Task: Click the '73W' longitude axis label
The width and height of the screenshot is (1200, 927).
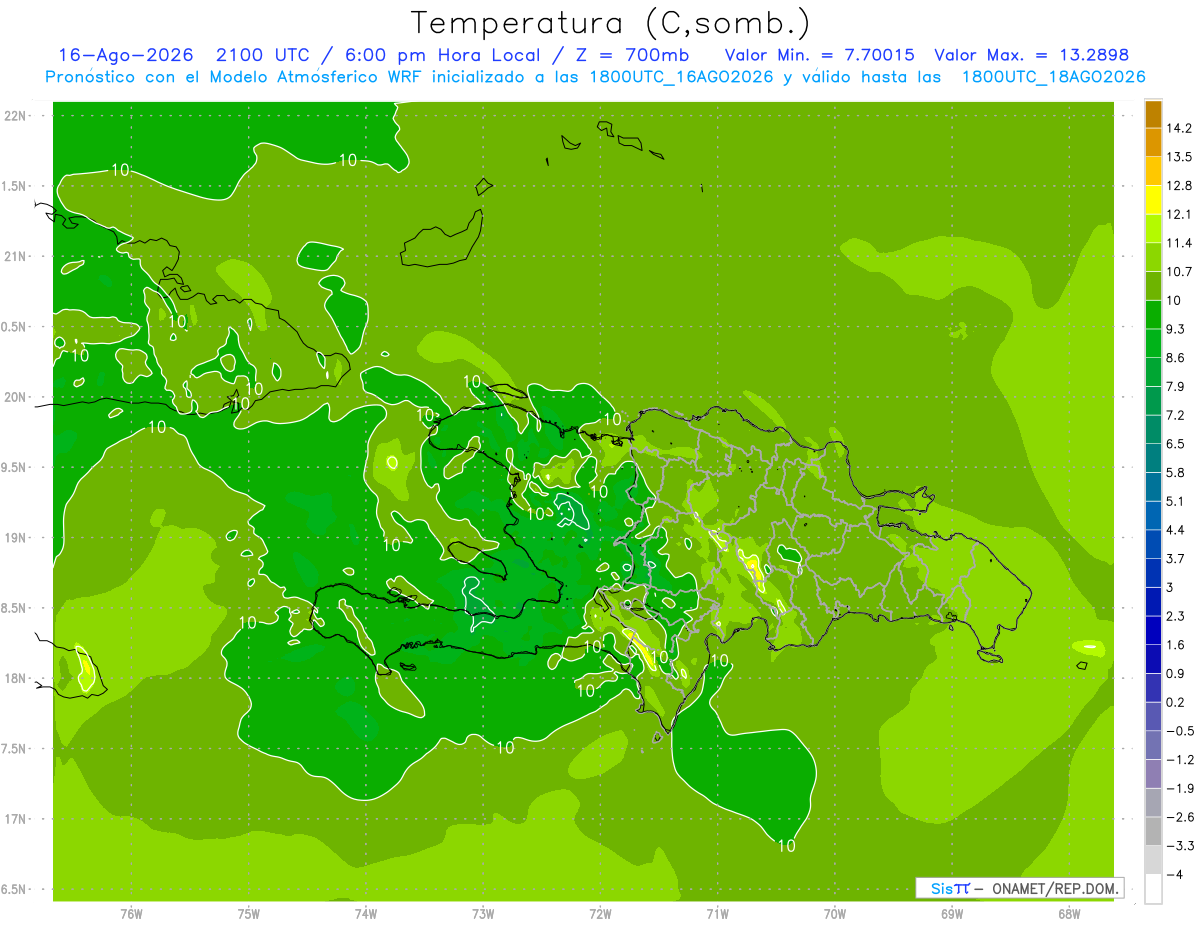Action: 483,913
